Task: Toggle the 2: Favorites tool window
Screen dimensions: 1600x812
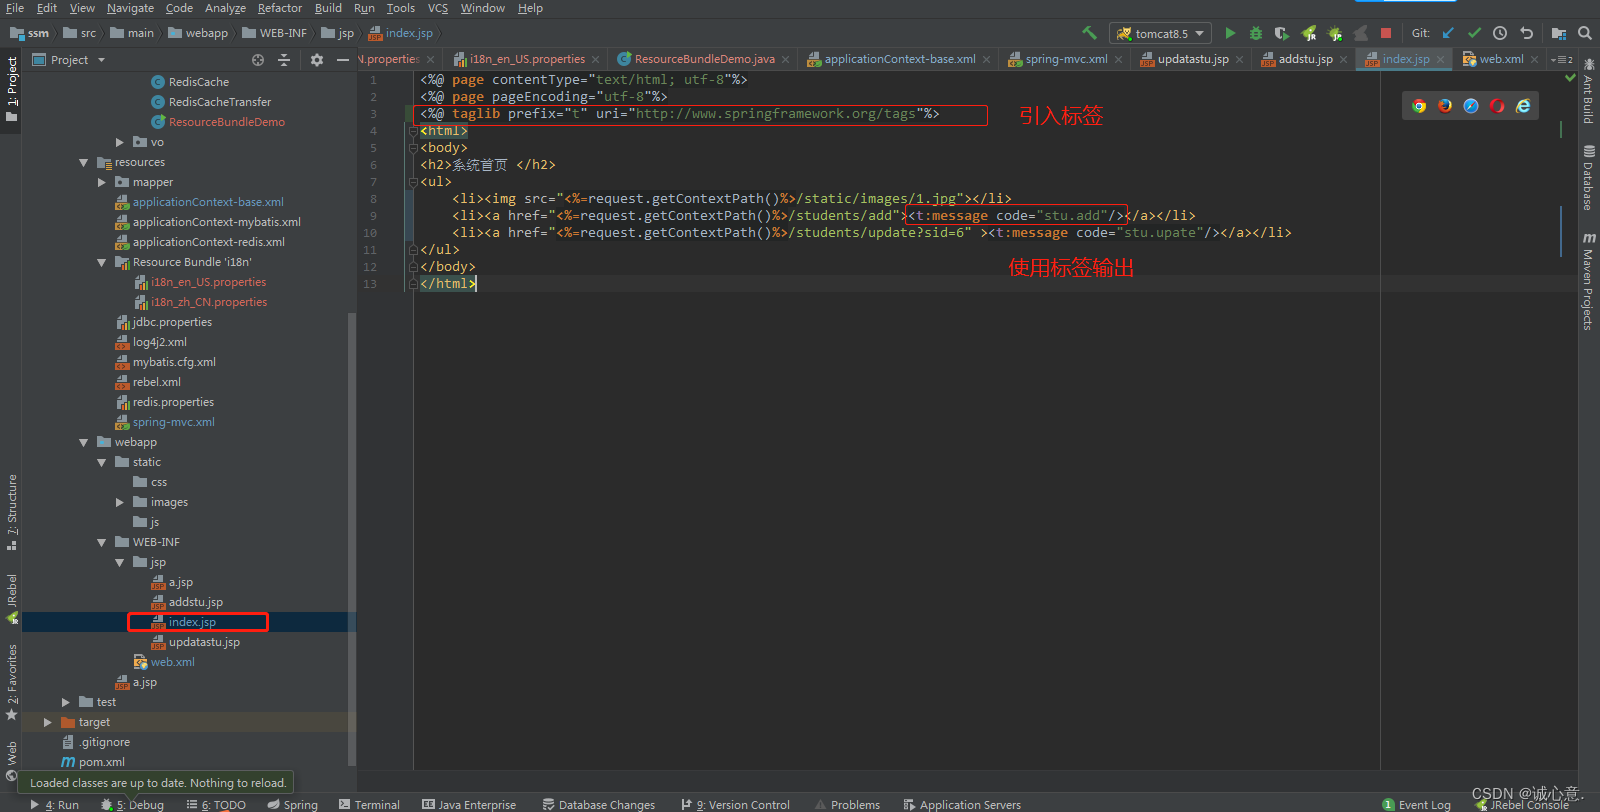Action: (x=11, y=682)
